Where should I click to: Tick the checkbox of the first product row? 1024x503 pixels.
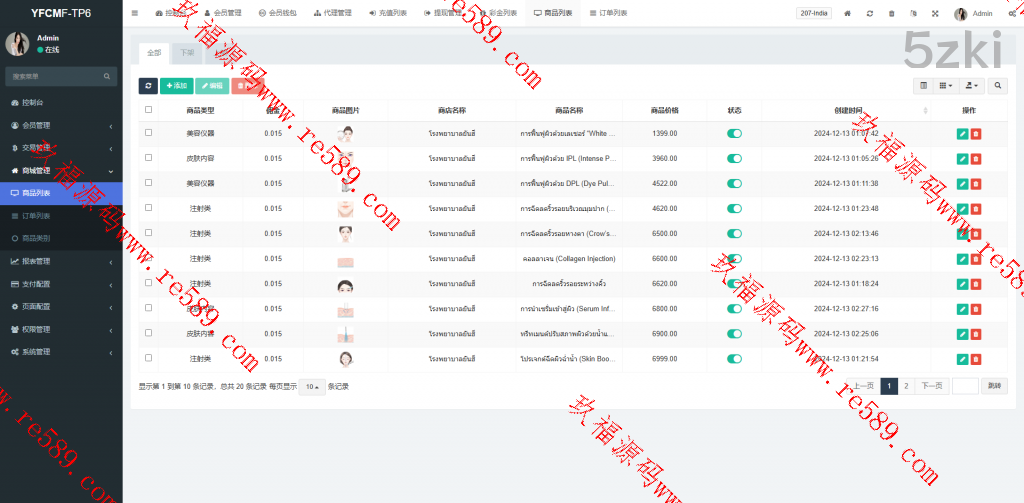point(149,133)
